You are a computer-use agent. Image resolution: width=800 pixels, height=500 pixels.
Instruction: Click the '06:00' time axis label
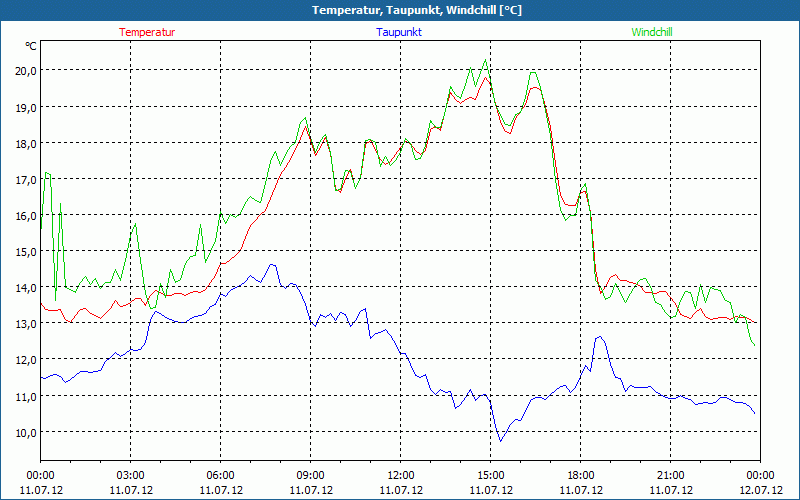click(x=220, y=476)
